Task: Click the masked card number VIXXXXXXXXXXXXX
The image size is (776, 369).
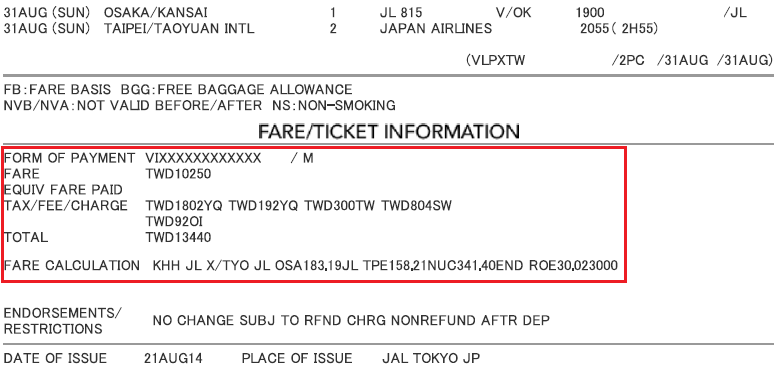Action: pyautogui.click(x=203, y=158)
